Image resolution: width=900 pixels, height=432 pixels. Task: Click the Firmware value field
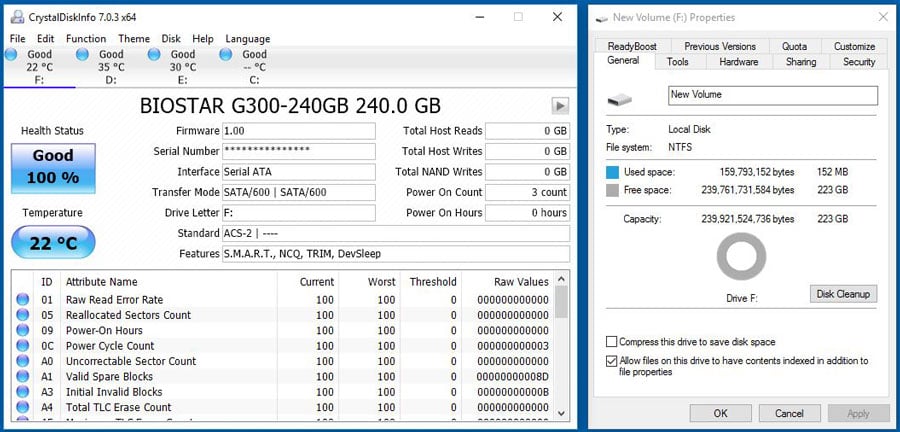pyautogui.click(x=299, y=131)
